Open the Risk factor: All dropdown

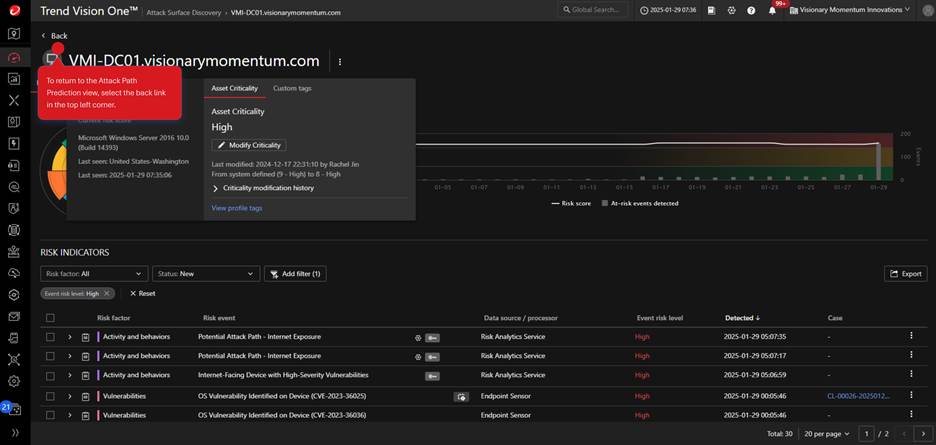pos(94,274)
